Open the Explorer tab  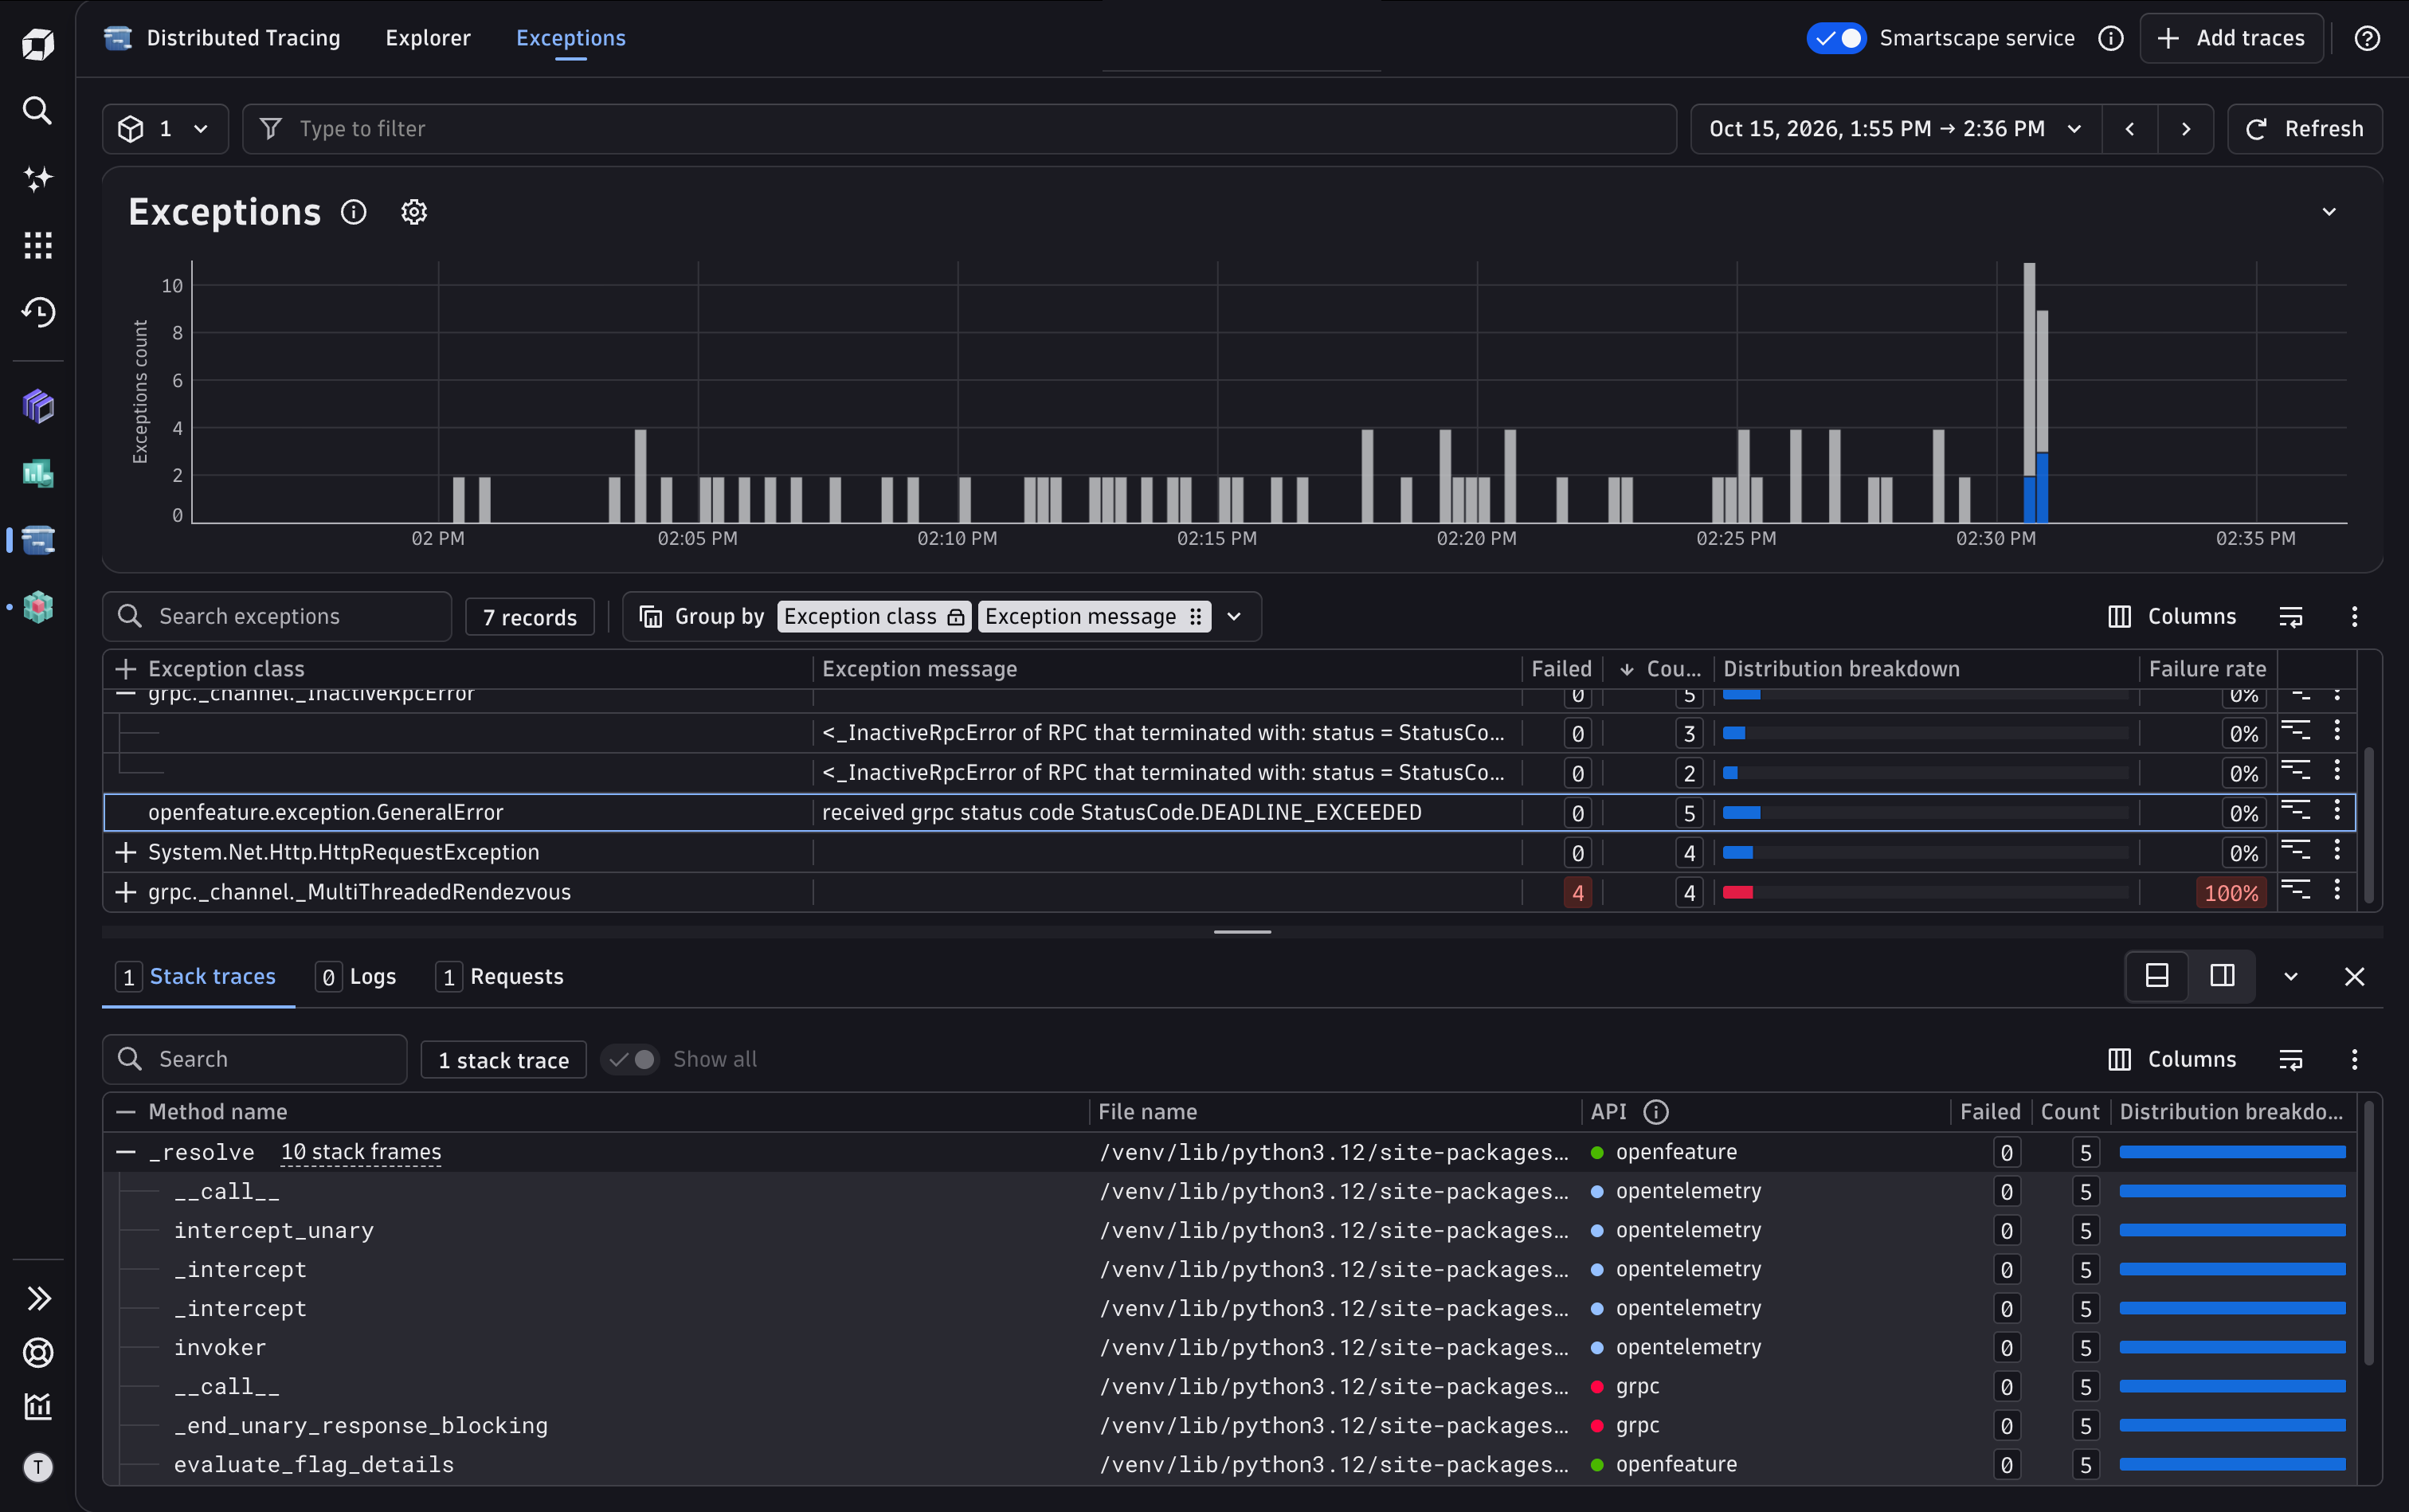coord(428,38)
